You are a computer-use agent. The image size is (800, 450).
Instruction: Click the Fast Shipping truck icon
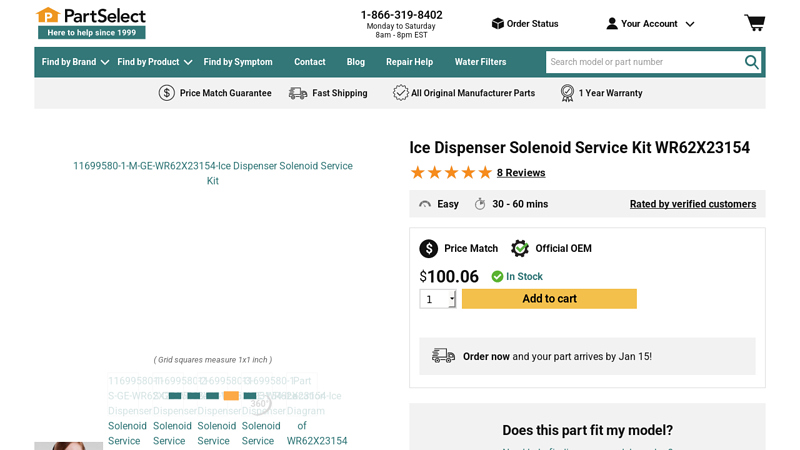[x=298, y=93]
